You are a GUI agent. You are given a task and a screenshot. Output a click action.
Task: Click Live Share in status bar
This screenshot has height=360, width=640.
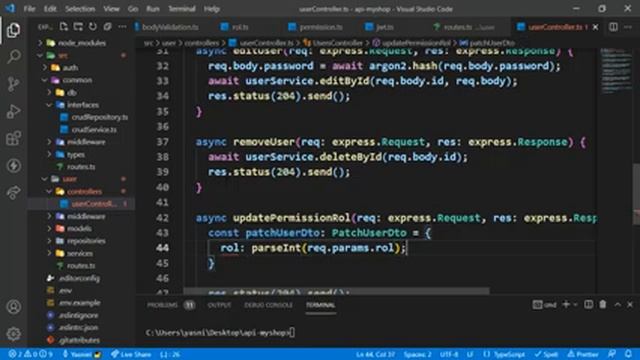(x=131, y=354)
